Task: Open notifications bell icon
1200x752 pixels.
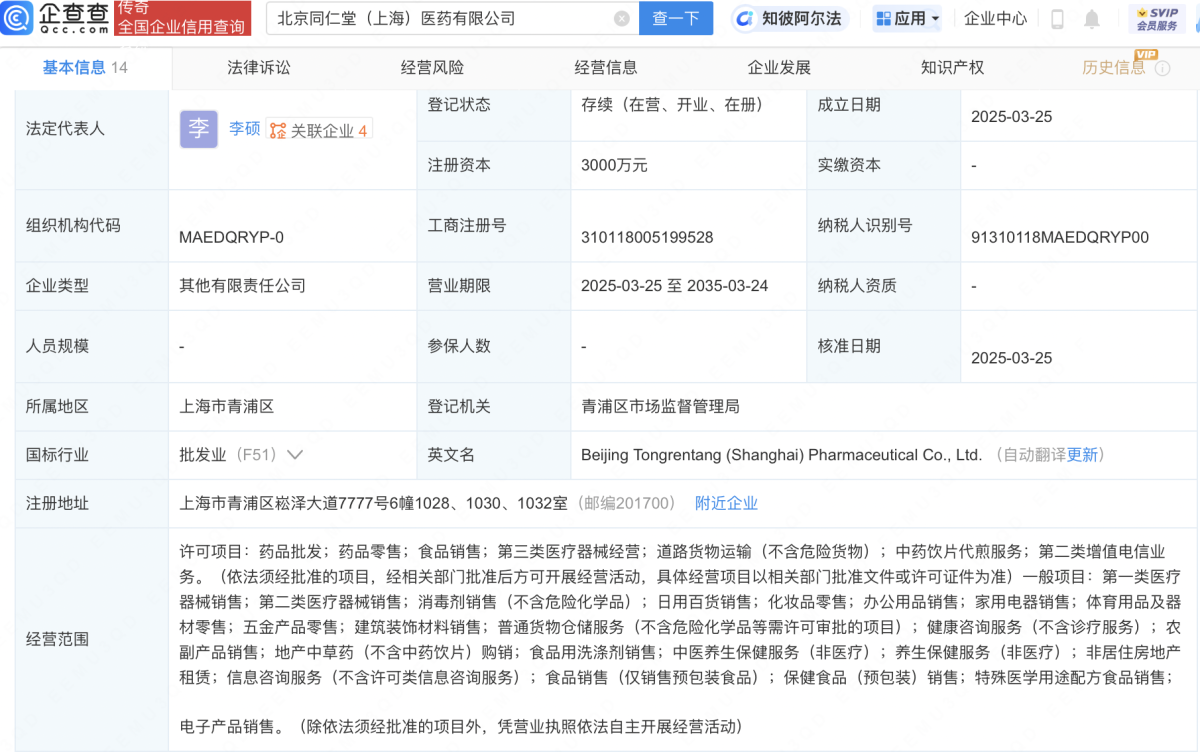Action: pyautogui.click(x=1092, y=18)
